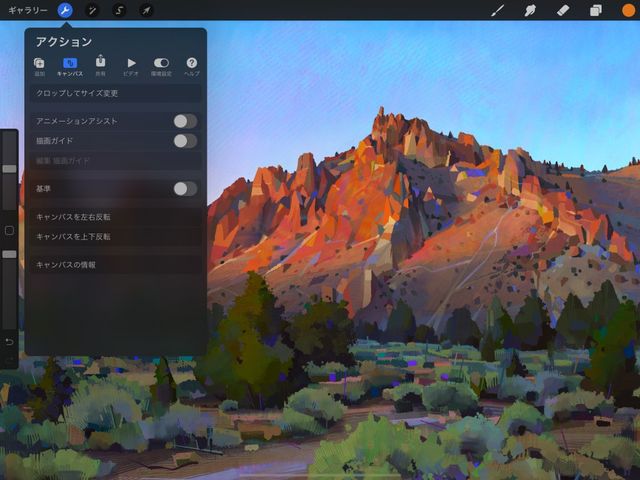Tap the square modify button in sidebar

click(9, 231)
